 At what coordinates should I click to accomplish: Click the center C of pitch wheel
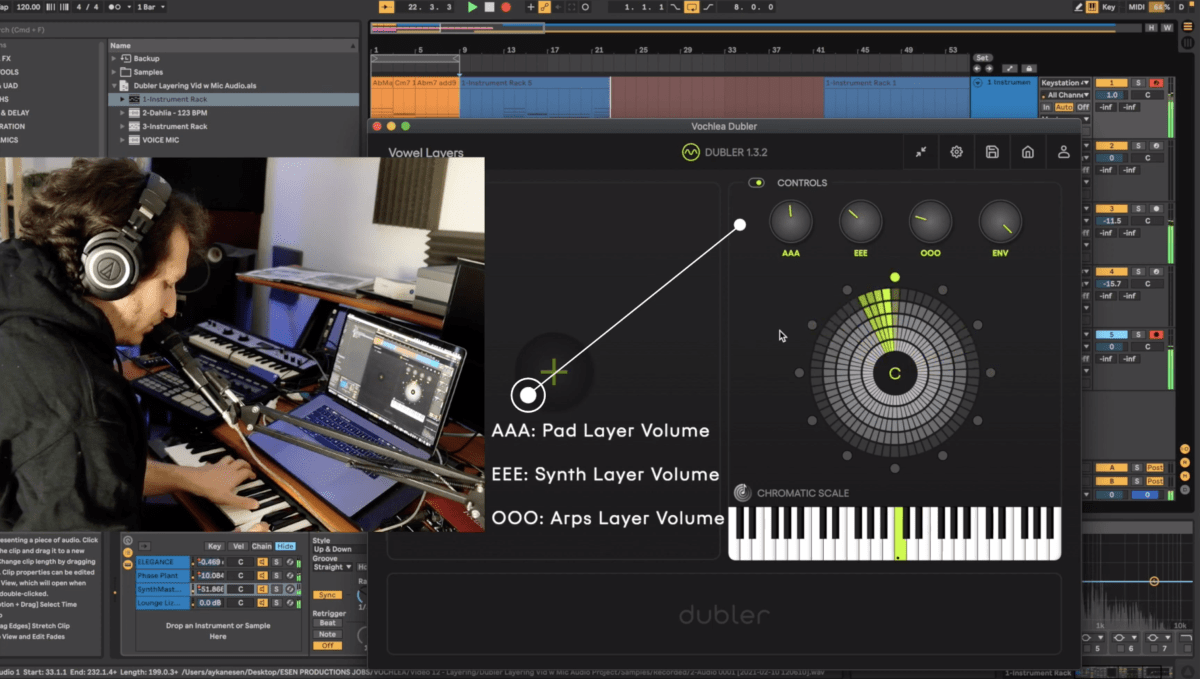[895, 374]
